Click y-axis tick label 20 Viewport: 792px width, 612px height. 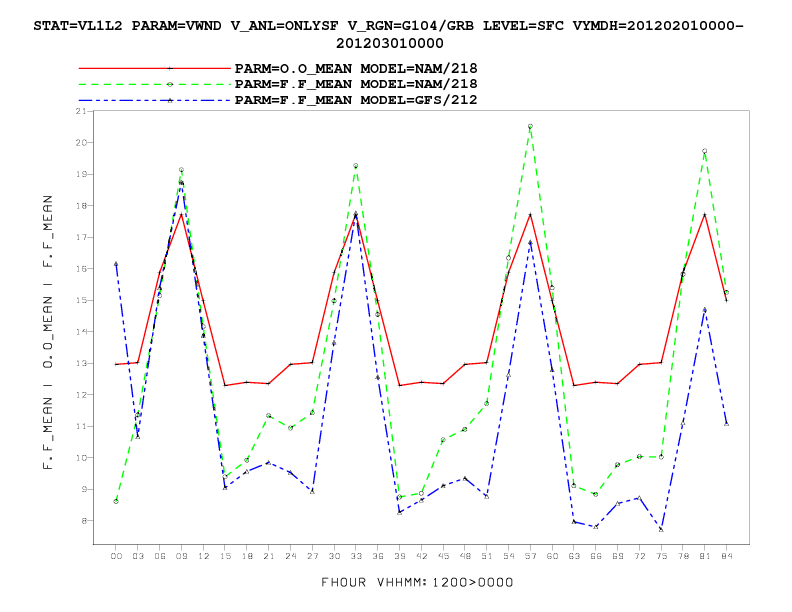tap(81, 142)
